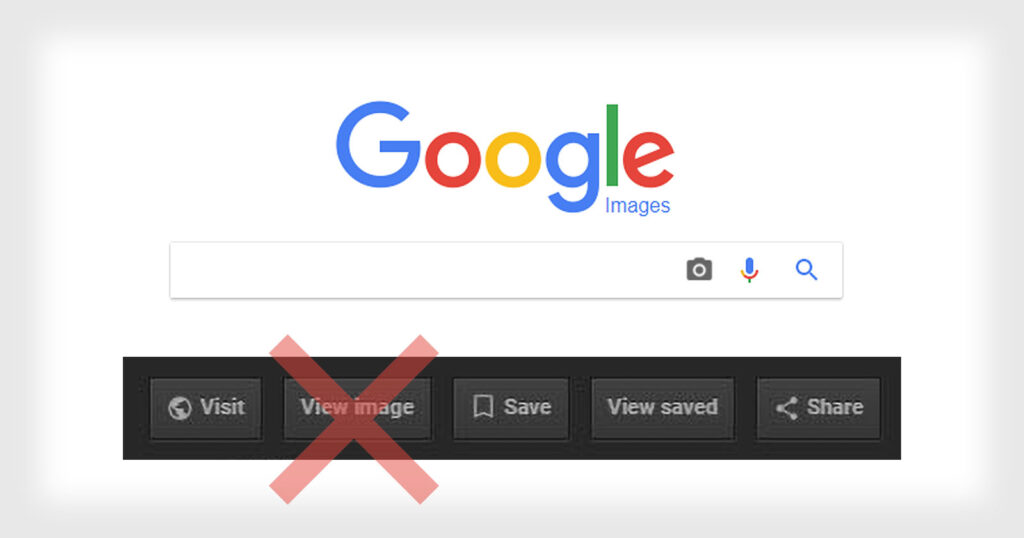
Task: Click the blue capital G in the logo
Action: (378, 144)
